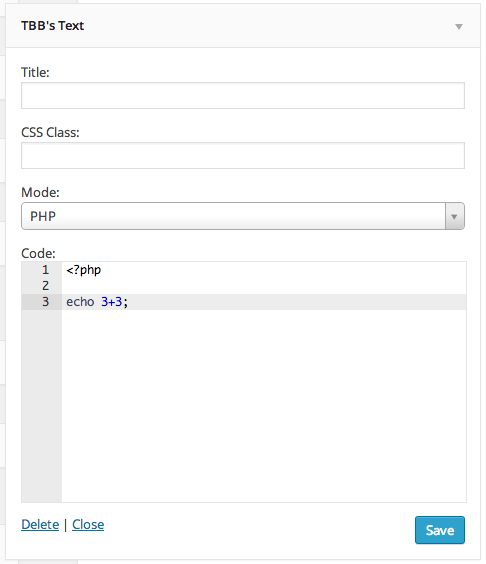486x564 pixels.
Task: Click the TBB's Text widget header
Action: pyautogui.click(x=243, y=26)
